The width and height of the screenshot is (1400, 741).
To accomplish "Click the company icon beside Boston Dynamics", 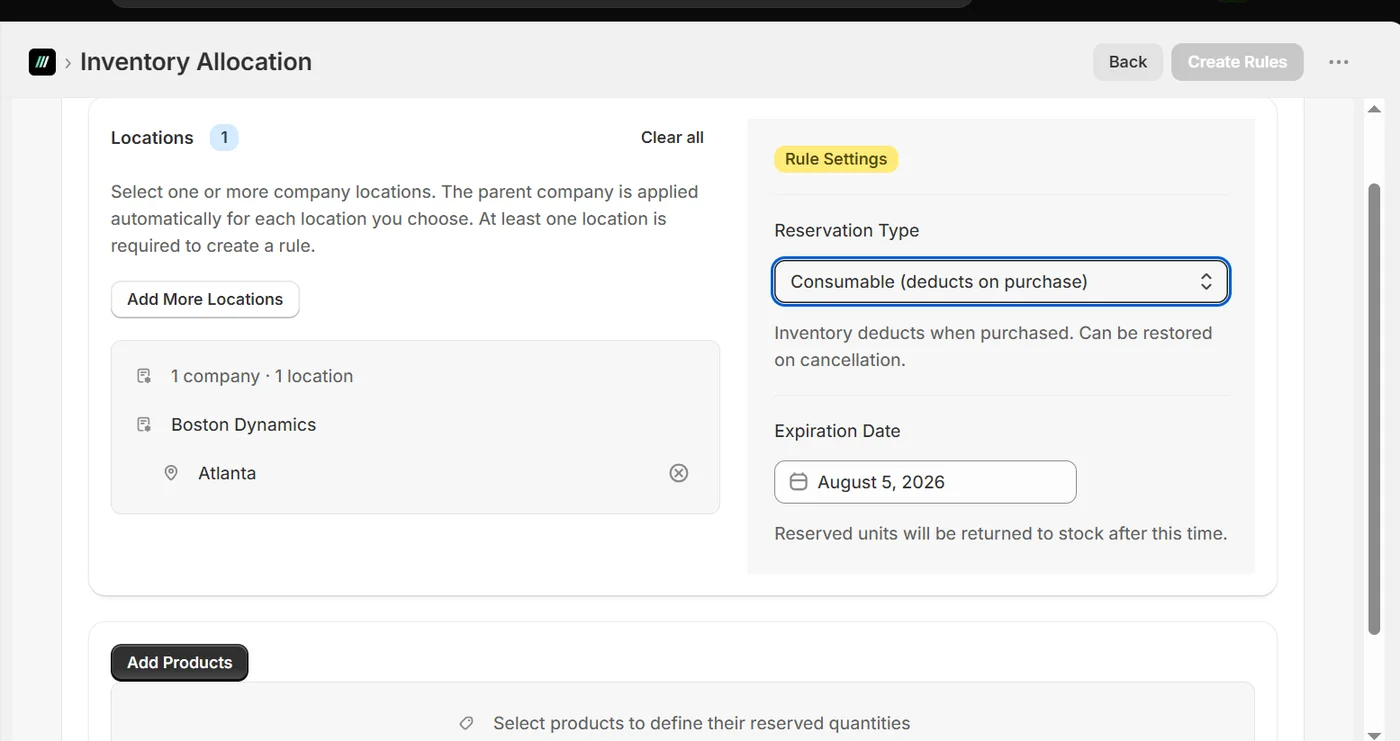I will (x=144, y=425).
